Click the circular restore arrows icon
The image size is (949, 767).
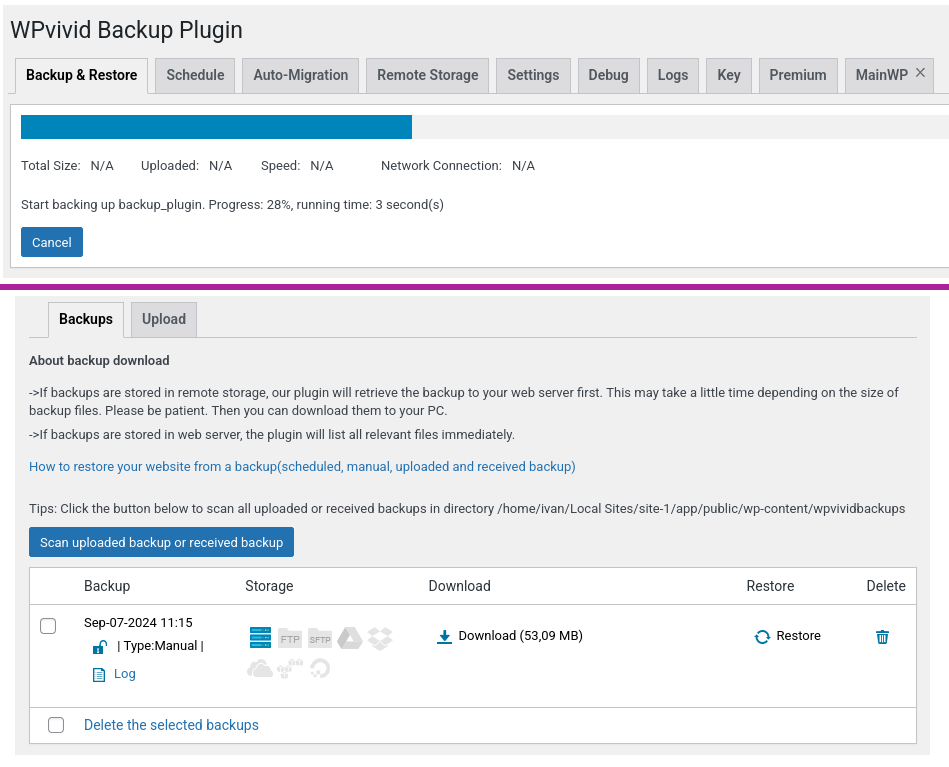[x=762, y=636]
